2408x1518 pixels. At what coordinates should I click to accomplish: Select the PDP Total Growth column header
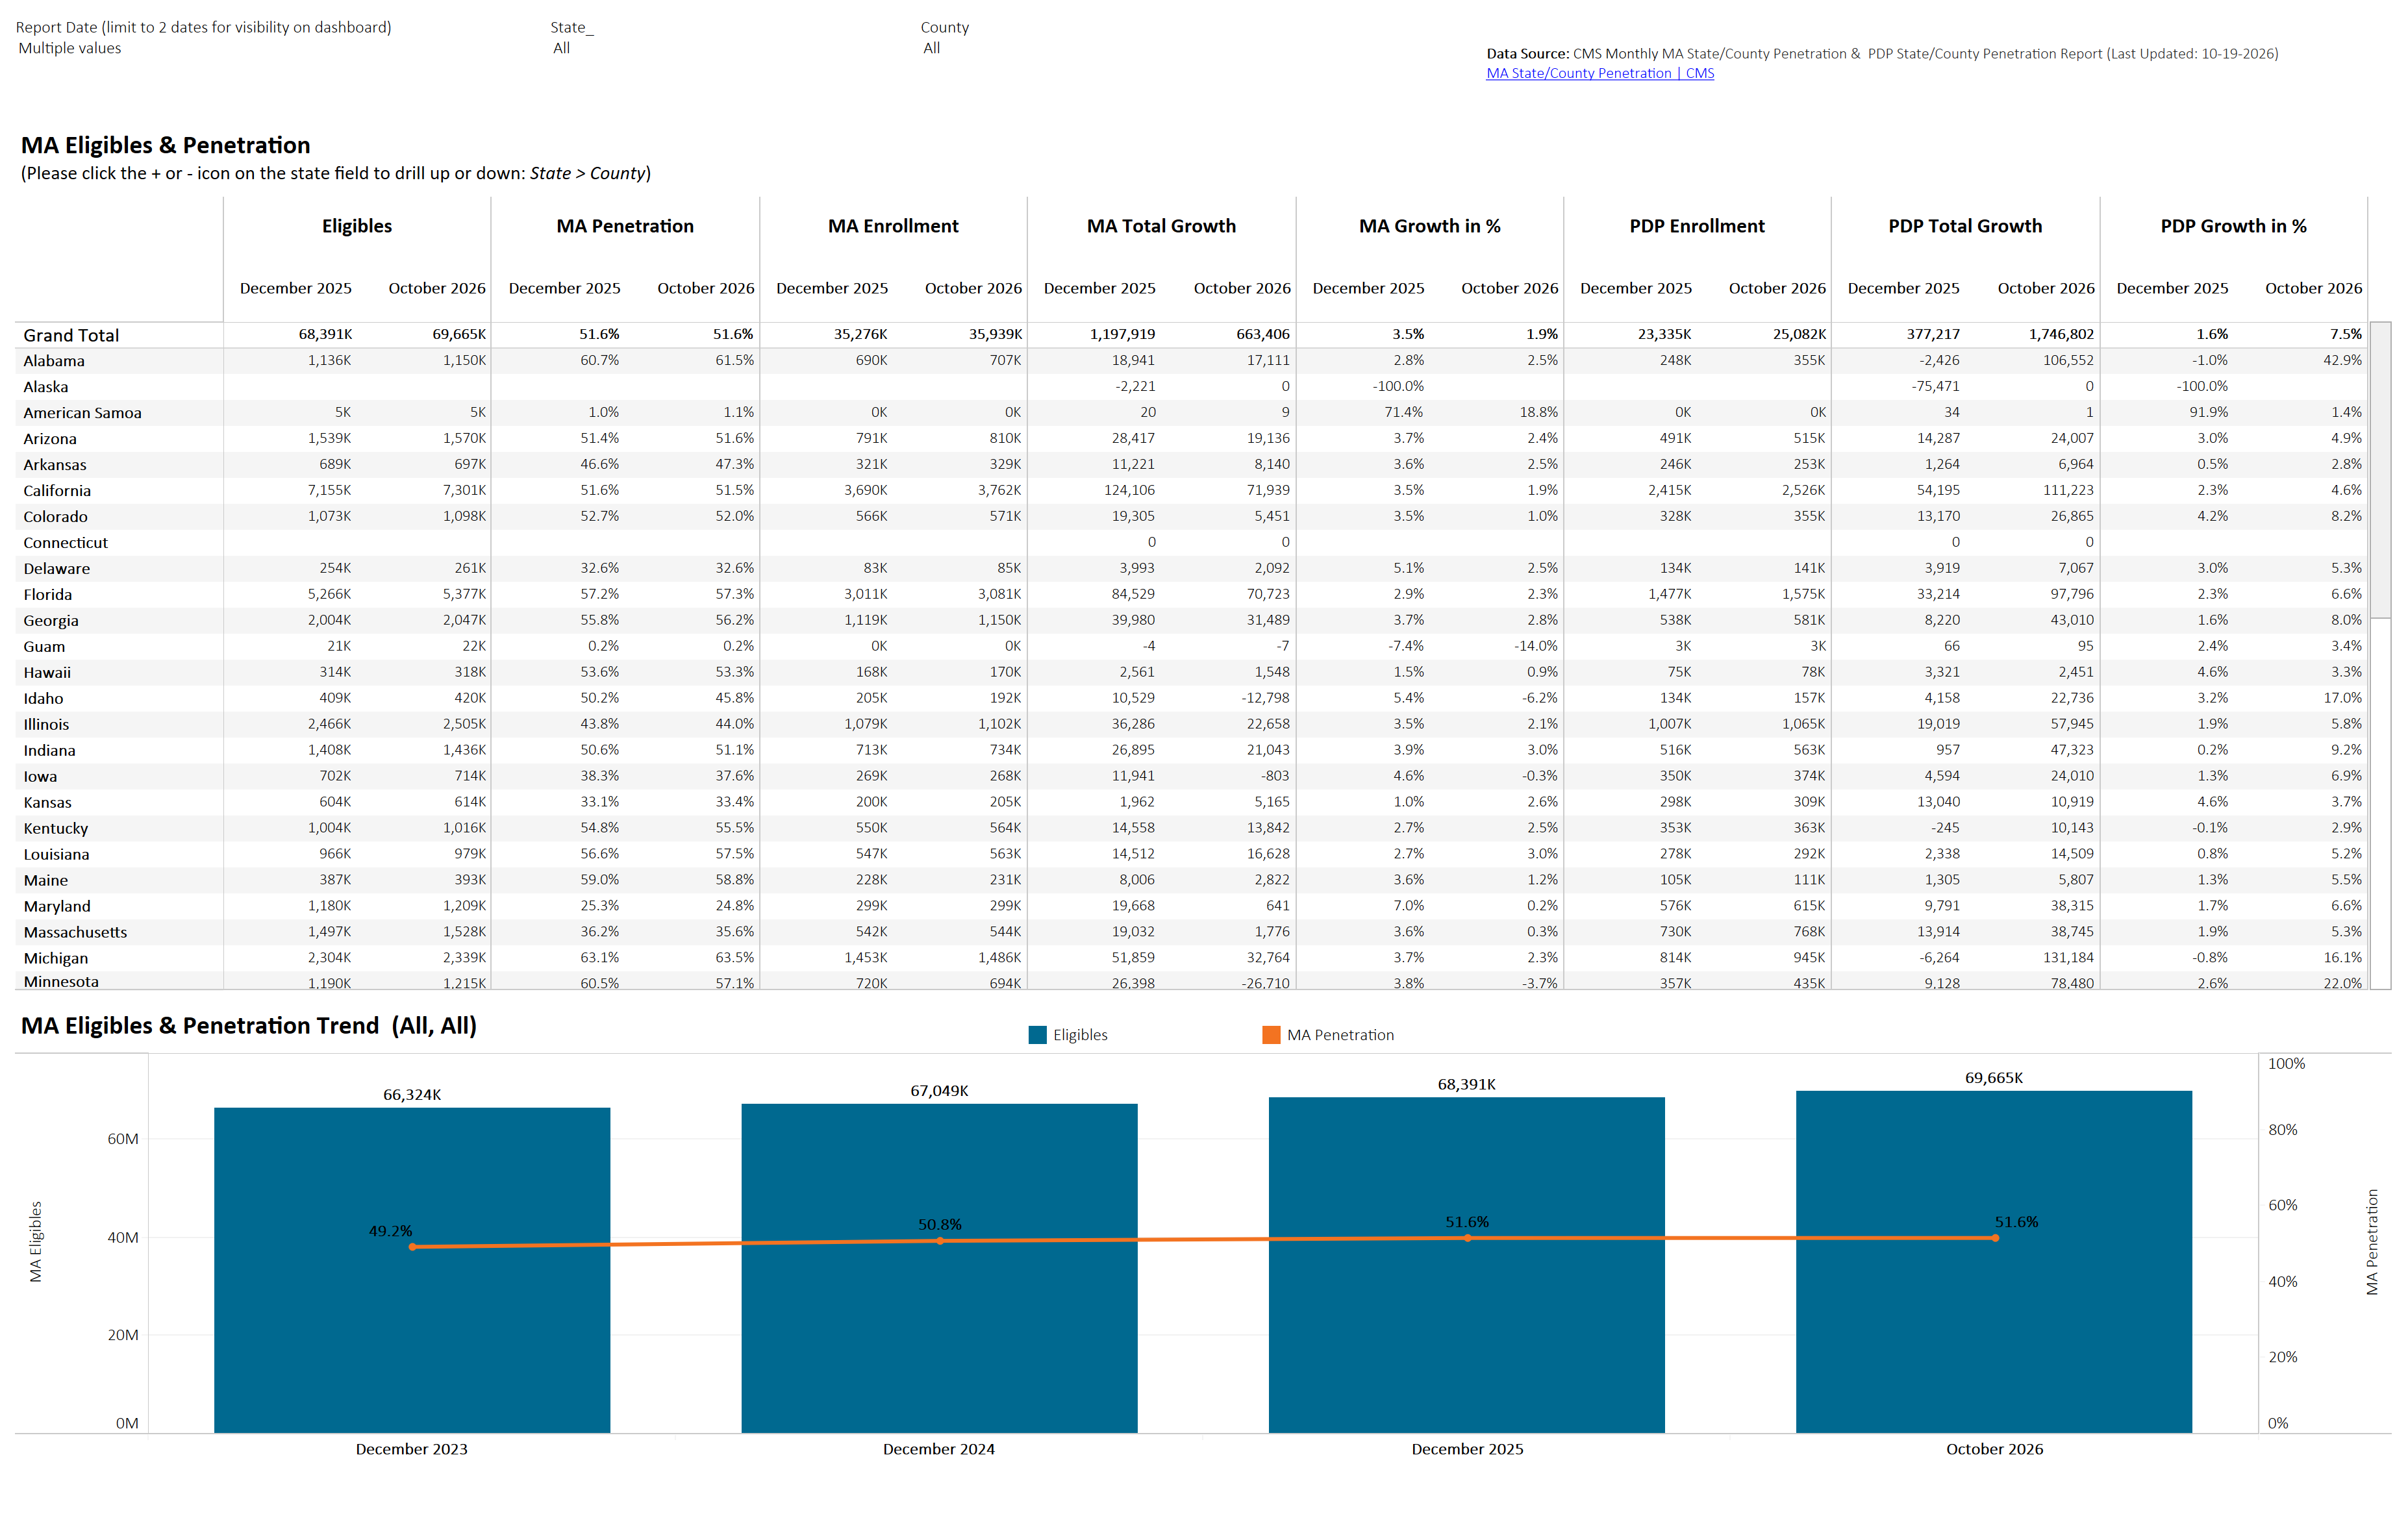pyautogui.click(x=1965, y=226)
